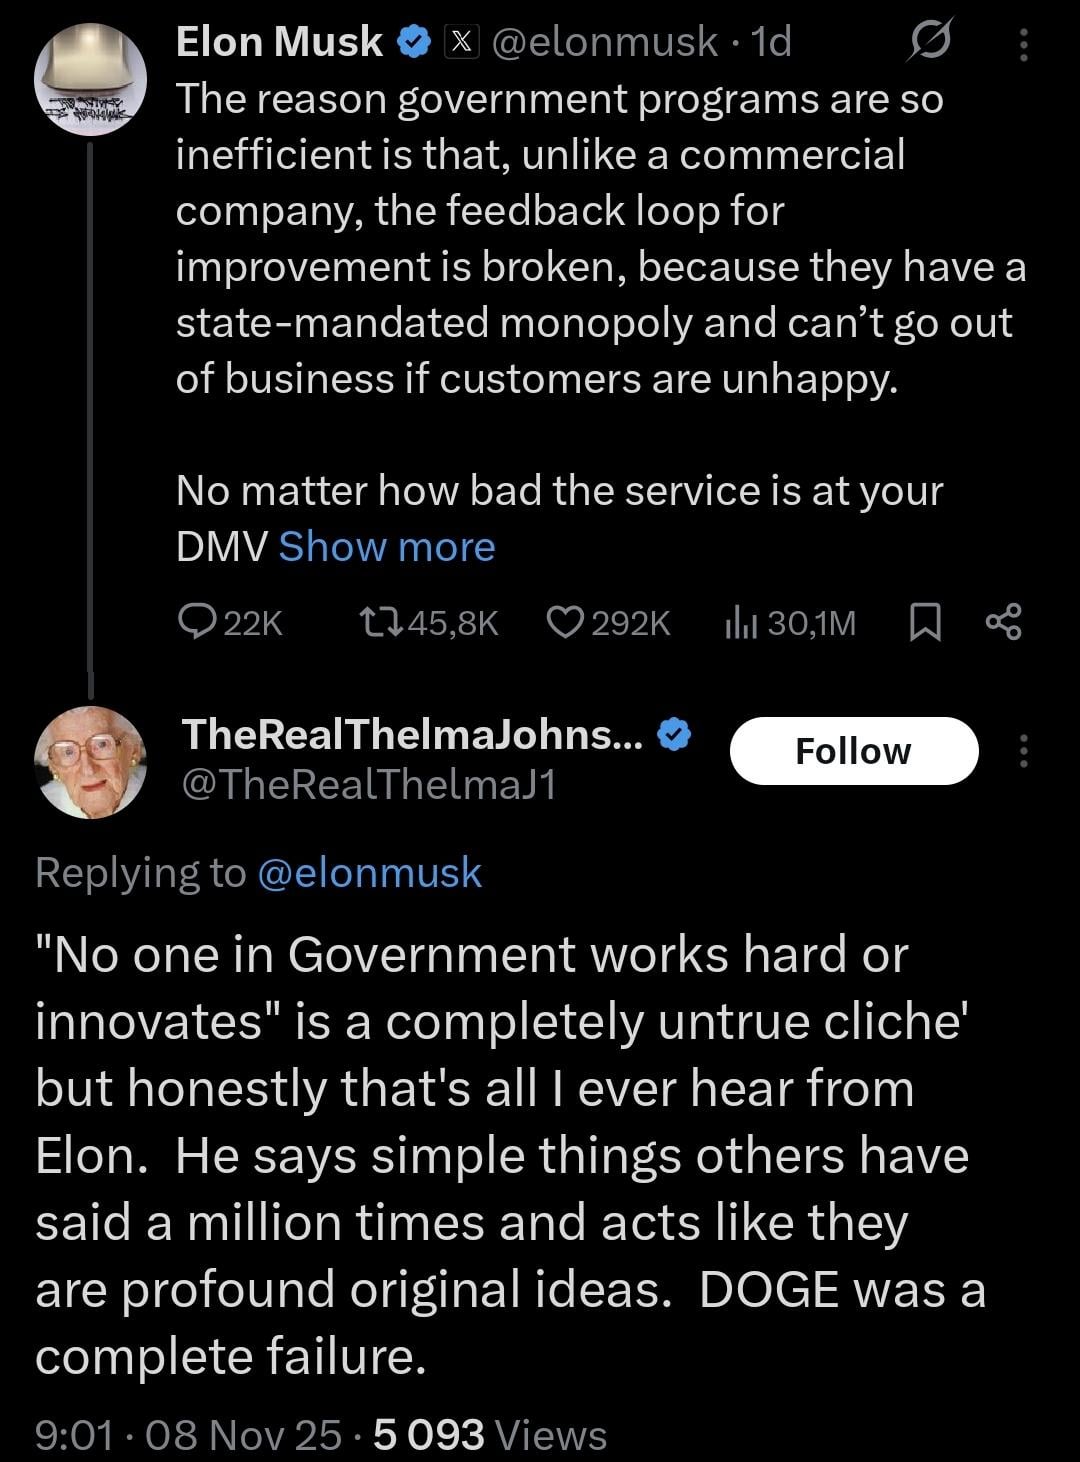Open TheRealThelmaJohns profile avatar
1080x1462 pixels.
tap(90, 762)
